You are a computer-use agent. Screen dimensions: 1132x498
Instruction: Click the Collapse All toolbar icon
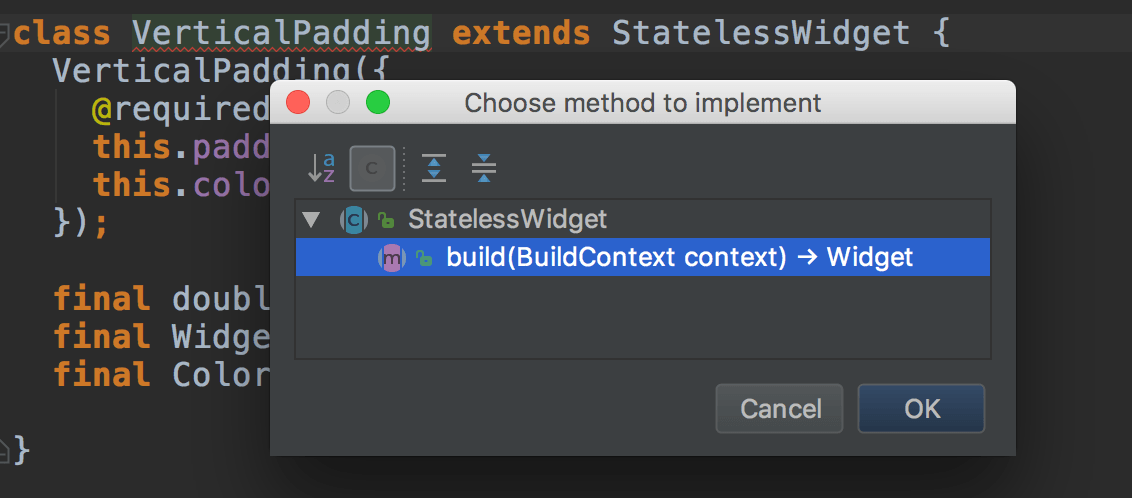[x=484, y=168]
